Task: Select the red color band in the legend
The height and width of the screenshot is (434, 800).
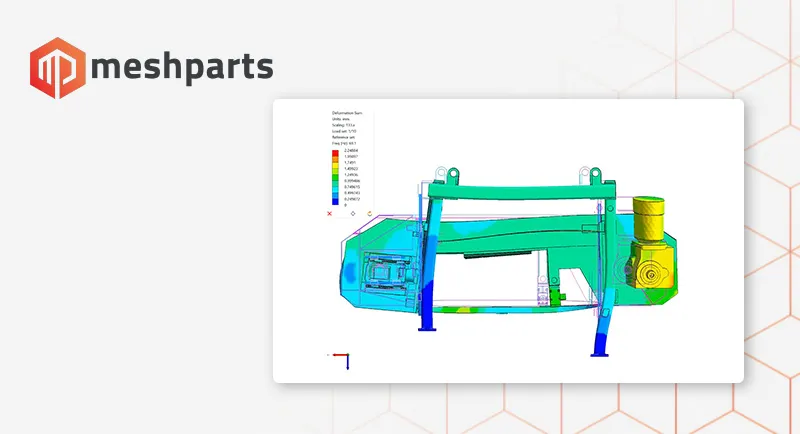Action: [335, 153]
